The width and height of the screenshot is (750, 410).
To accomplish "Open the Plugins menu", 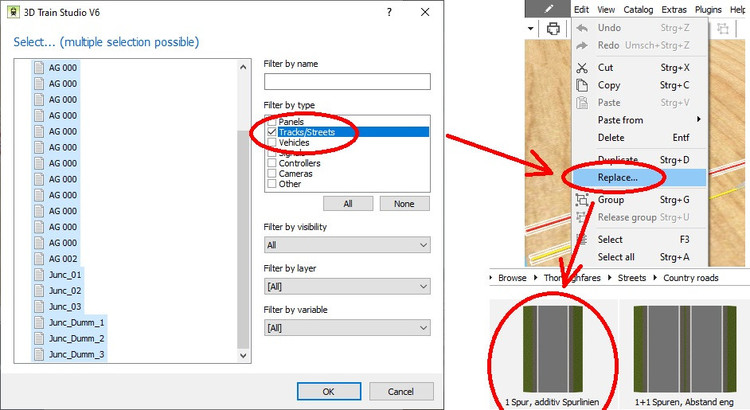I will coord(708,10).
